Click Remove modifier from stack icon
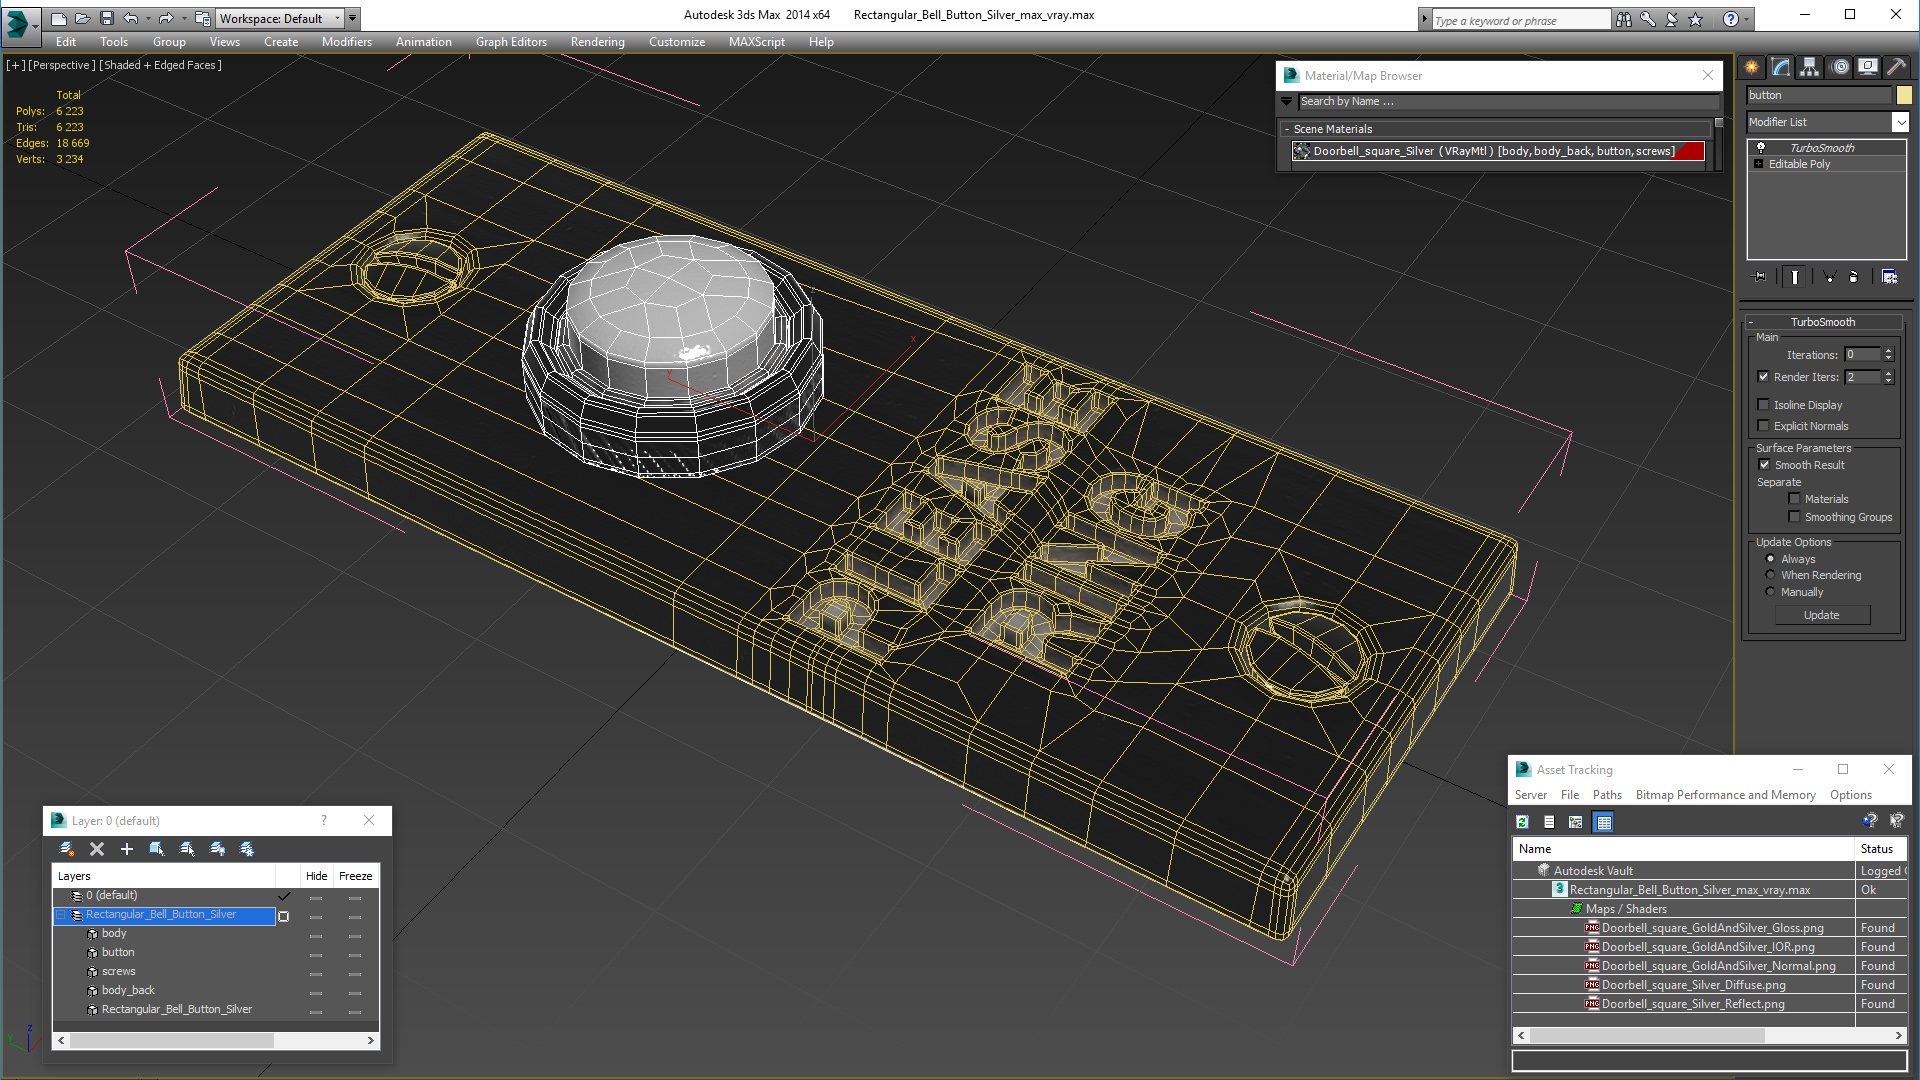This screenshot has width=1920, height=1080. point(1853,277)
